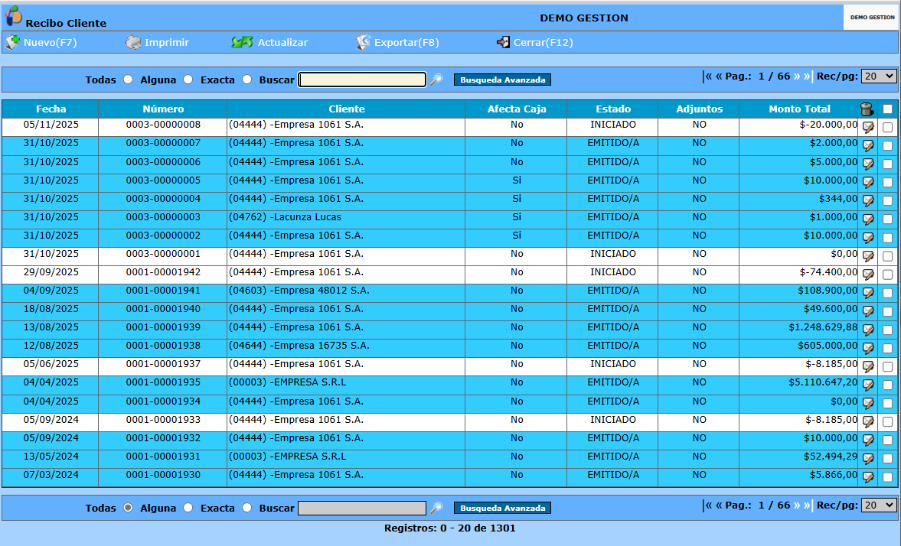Select the top Exacta radio button
Image resolution: width=901 pixels, height=546 pixels.
click(x=247, y=79)
